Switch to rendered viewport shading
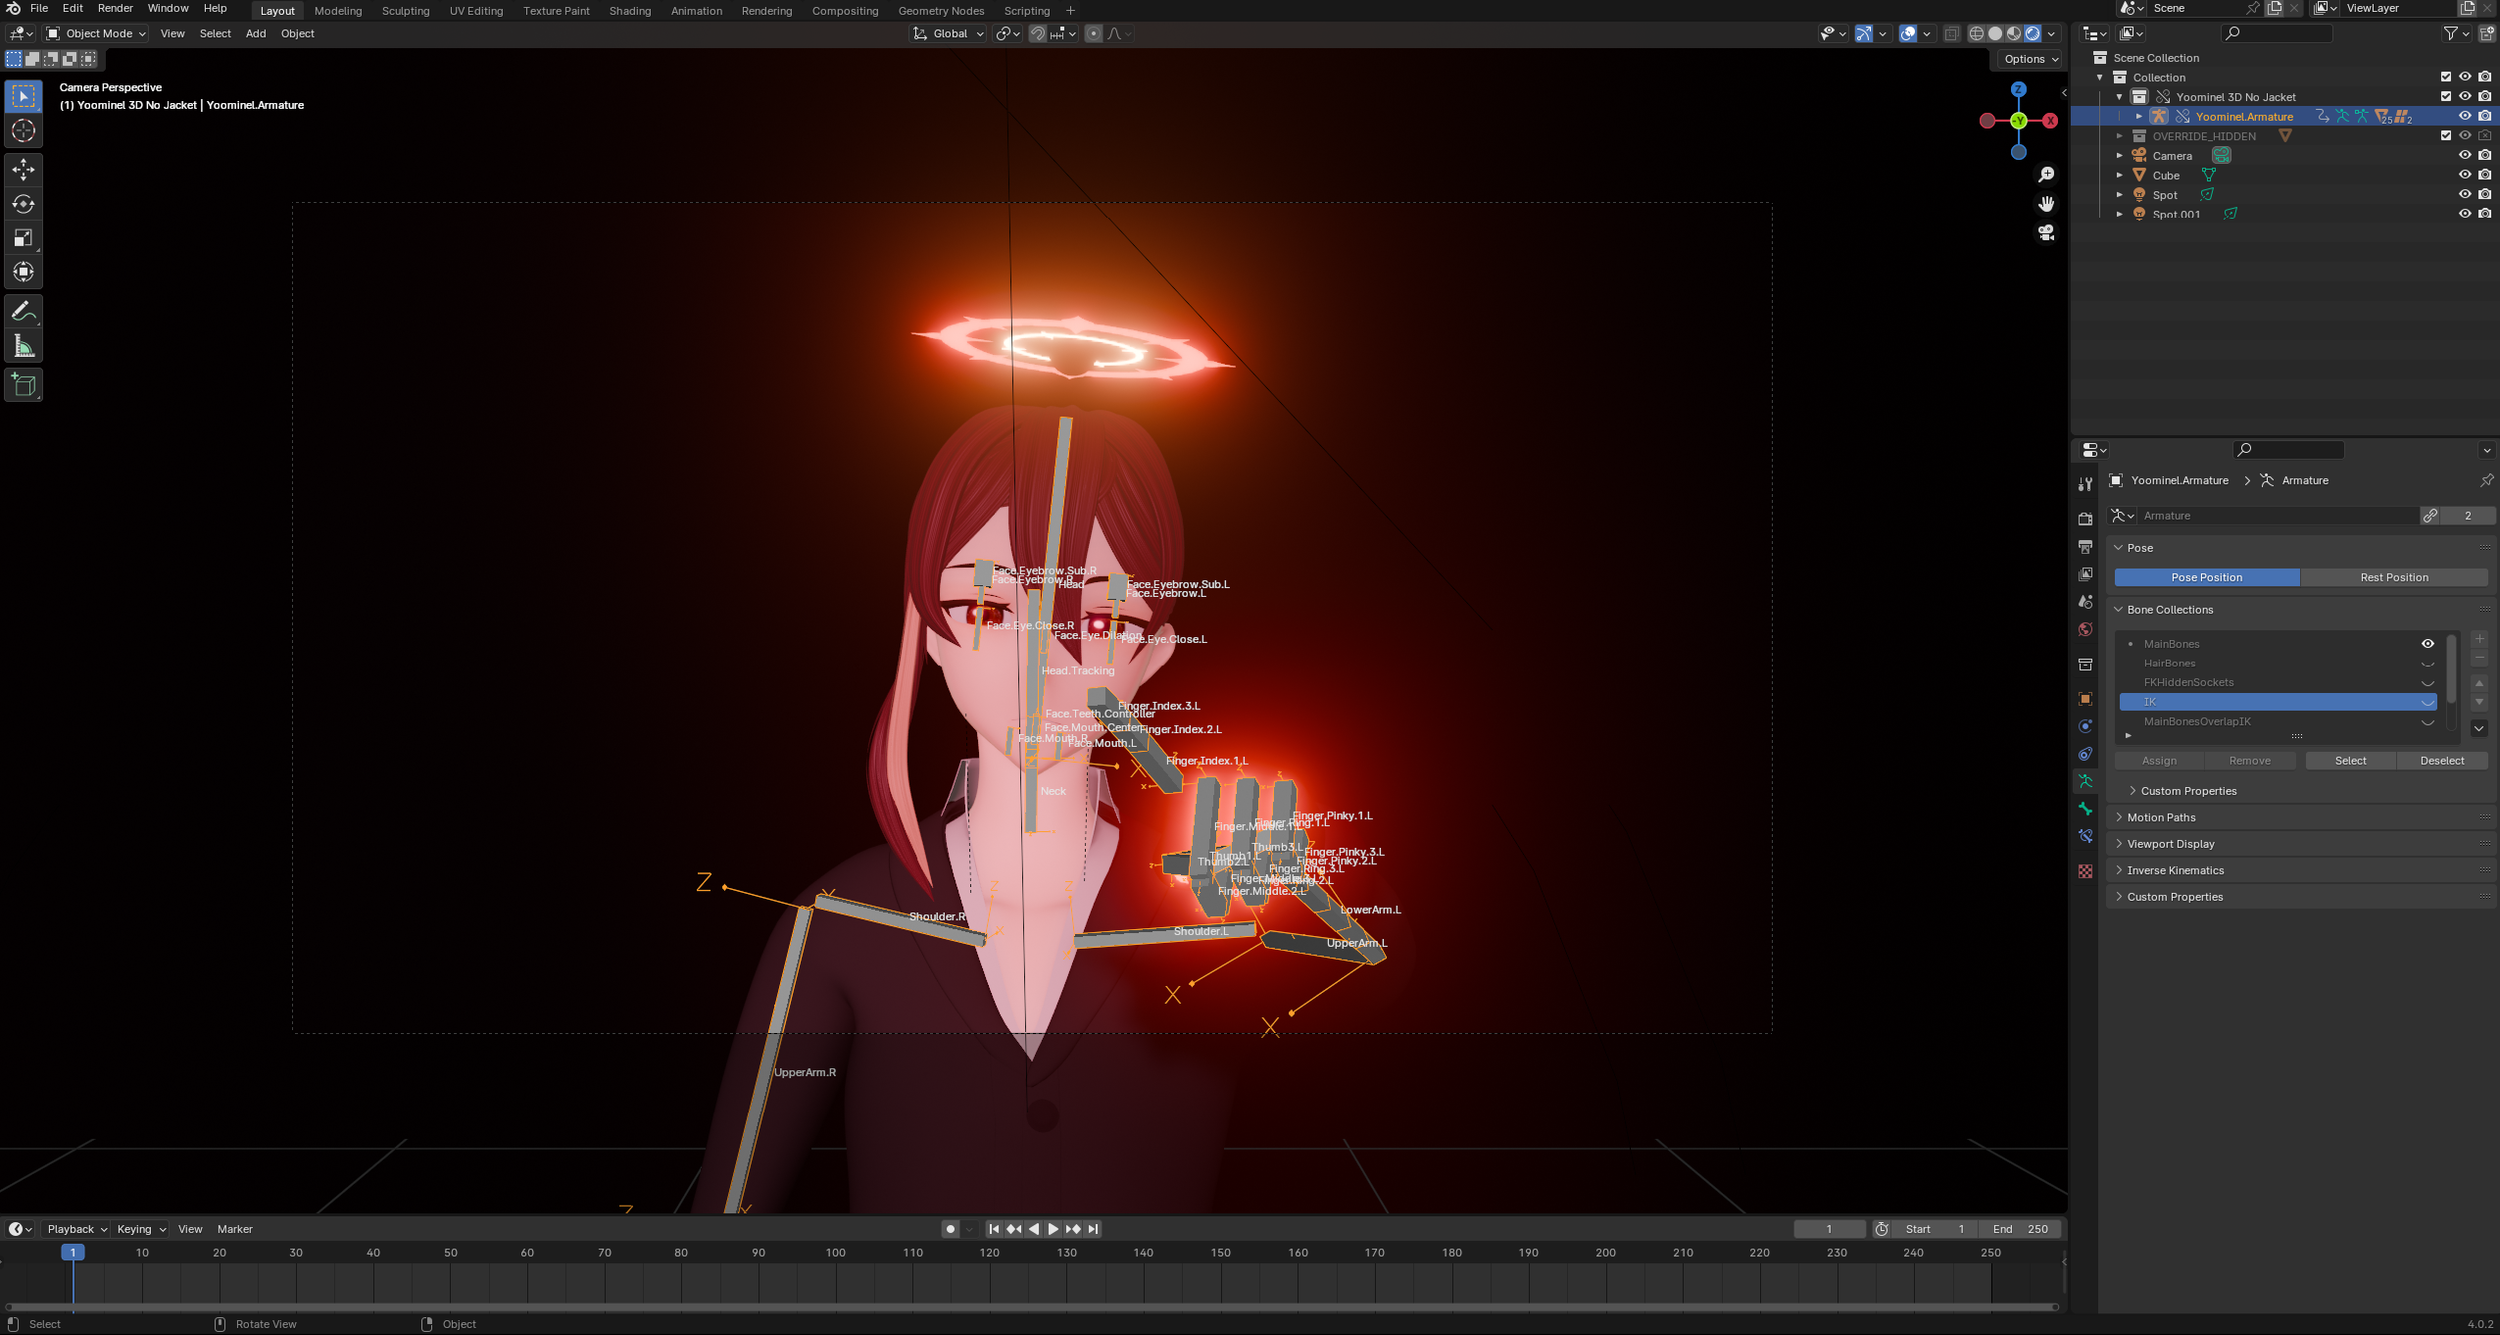 pos(2033,34)
